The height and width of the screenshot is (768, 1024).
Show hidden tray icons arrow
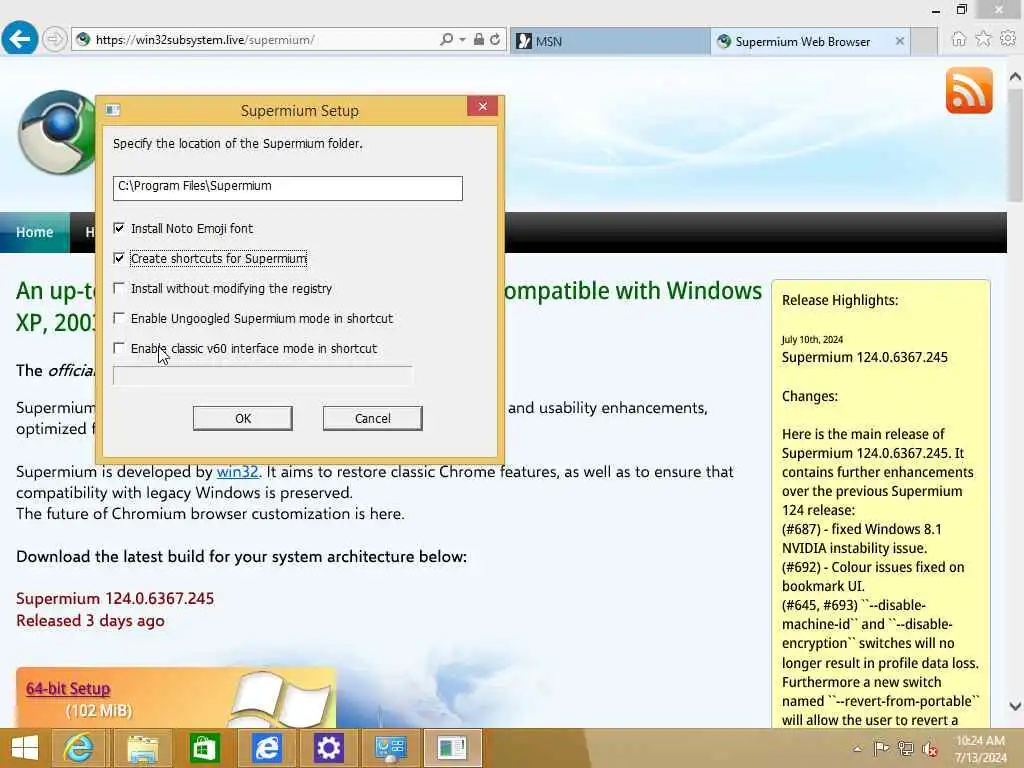click(x=857, y=748)
